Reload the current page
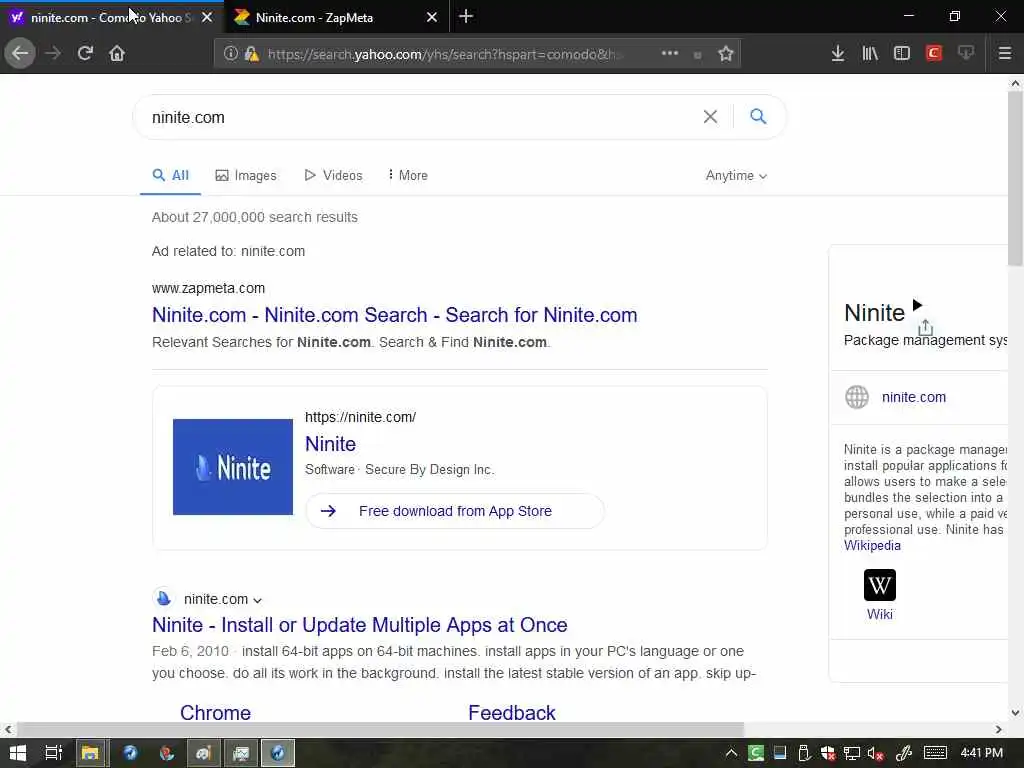 85,54
